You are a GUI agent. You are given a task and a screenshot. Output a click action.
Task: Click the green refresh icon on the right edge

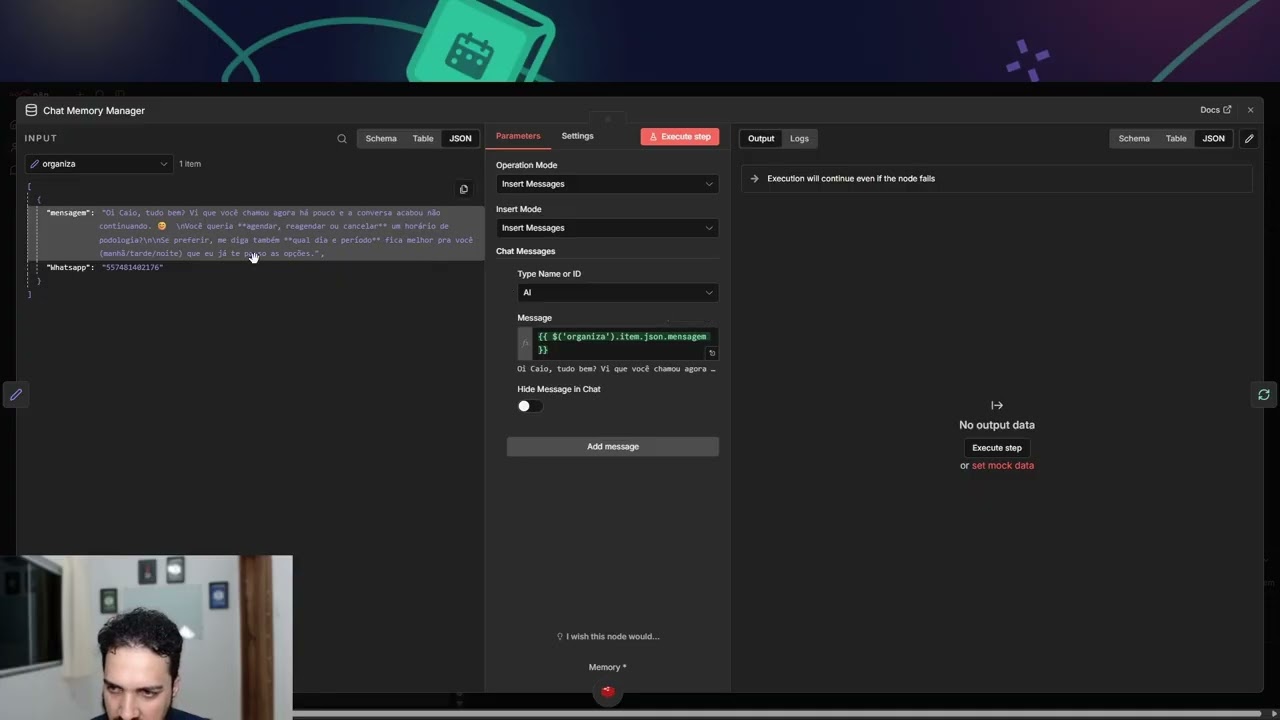coord(1264,395)
